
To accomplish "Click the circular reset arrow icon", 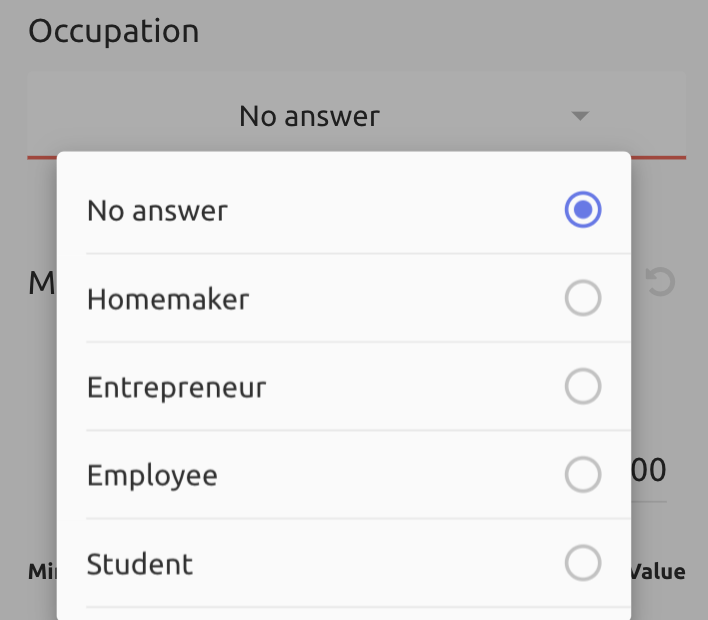I will tap(660, 282).
